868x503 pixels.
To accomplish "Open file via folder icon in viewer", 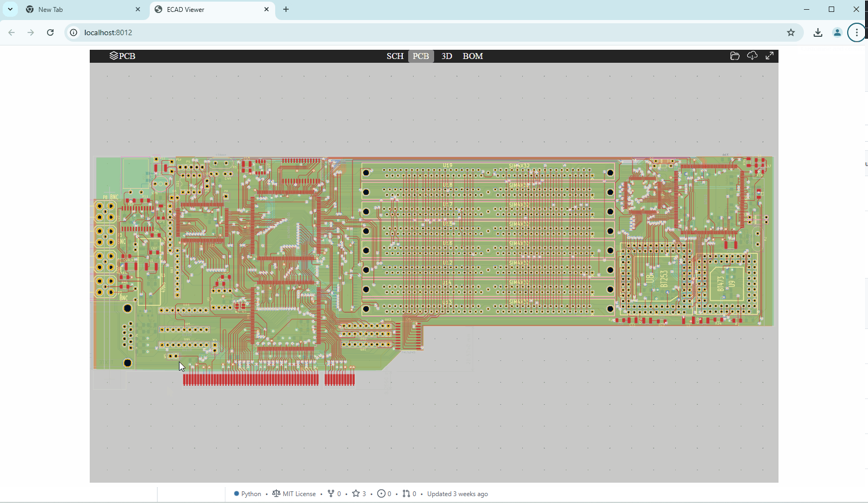I will pos(734,56).
